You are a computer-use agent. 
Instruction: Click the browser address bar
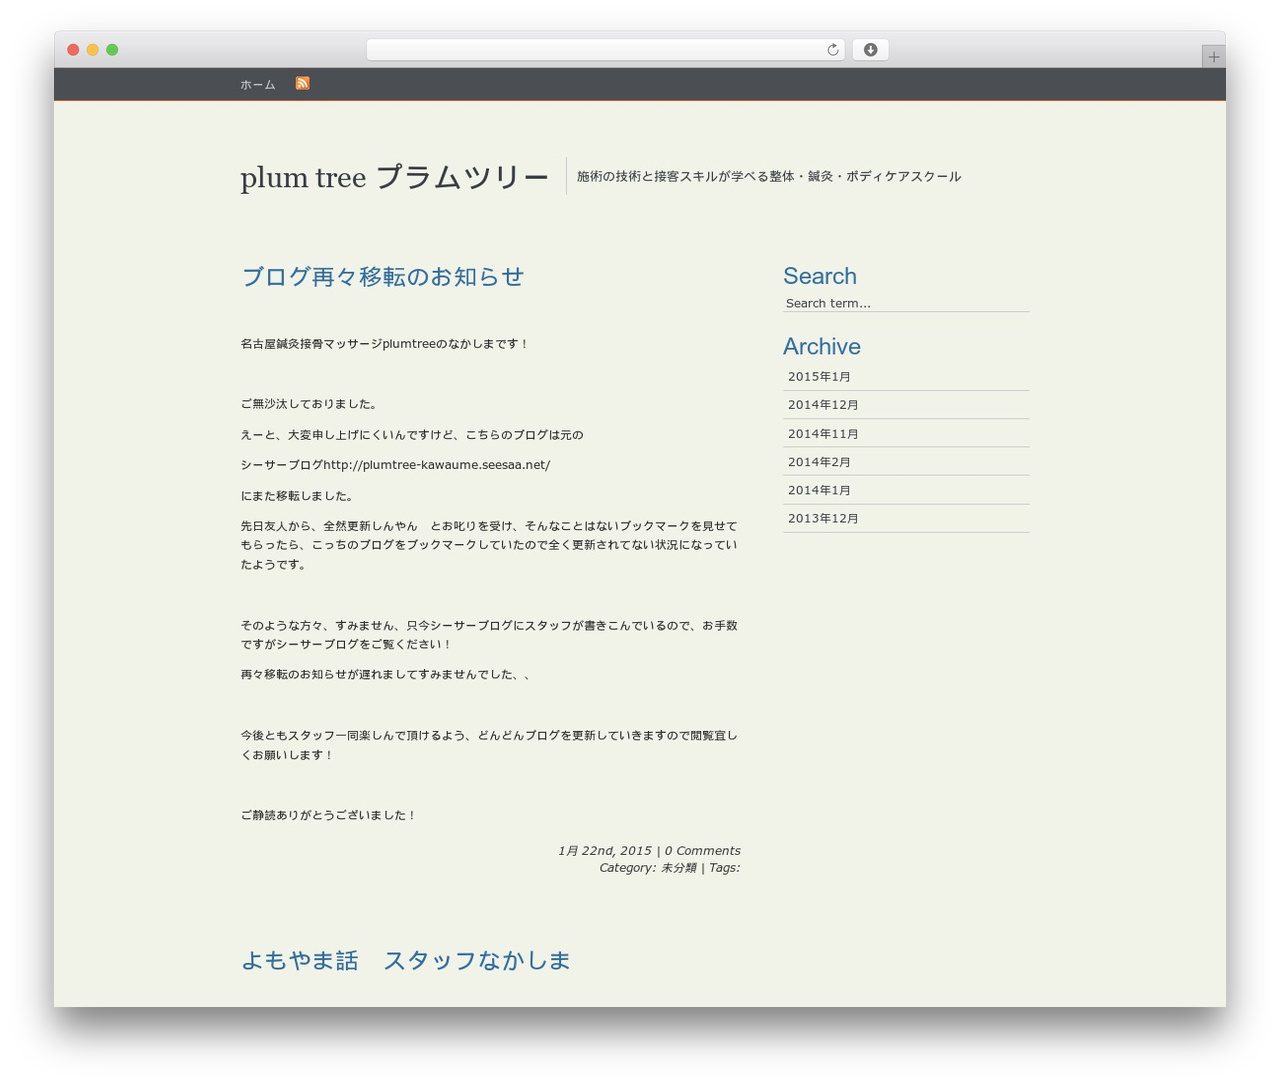coord(605,50)
